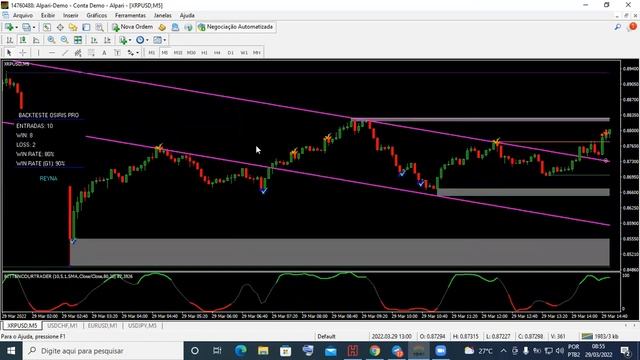Viewport: 640px width, 360px height.
Task: Click the search magnifier icon at top right
Action: click(618, 27)
